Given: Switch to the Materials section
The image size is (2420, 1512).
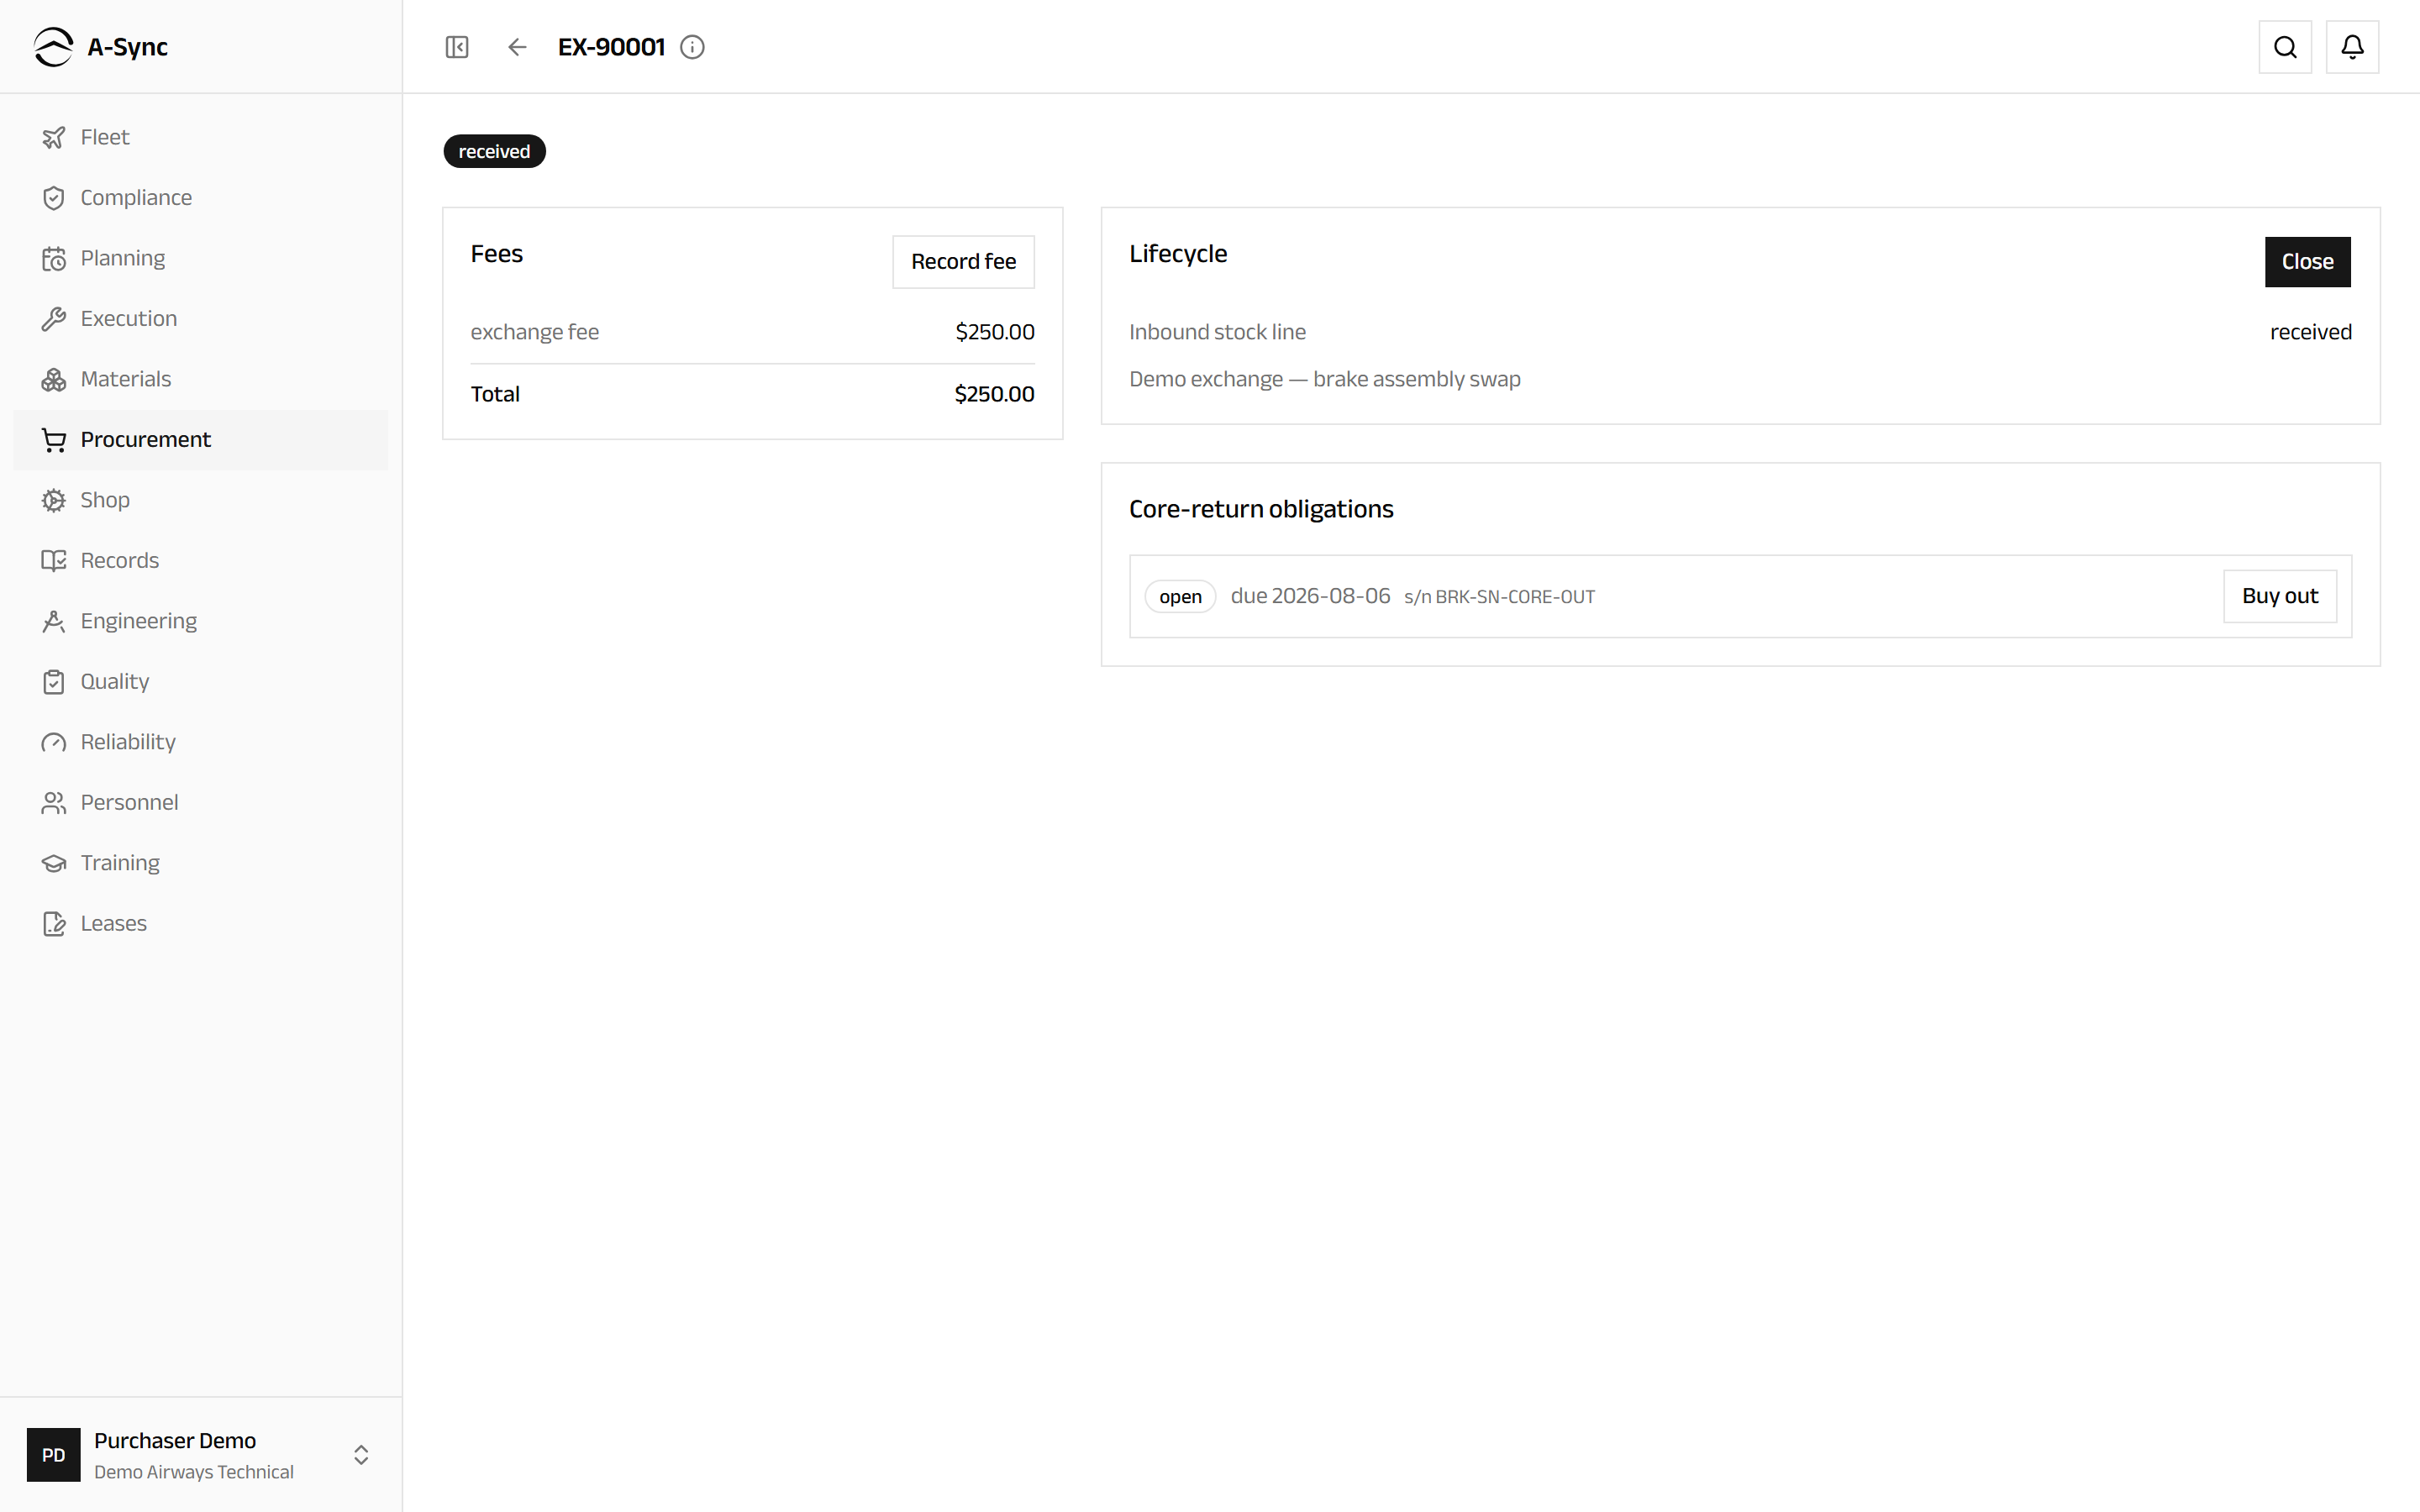Looking at the screenshot, I should point(201,379).
